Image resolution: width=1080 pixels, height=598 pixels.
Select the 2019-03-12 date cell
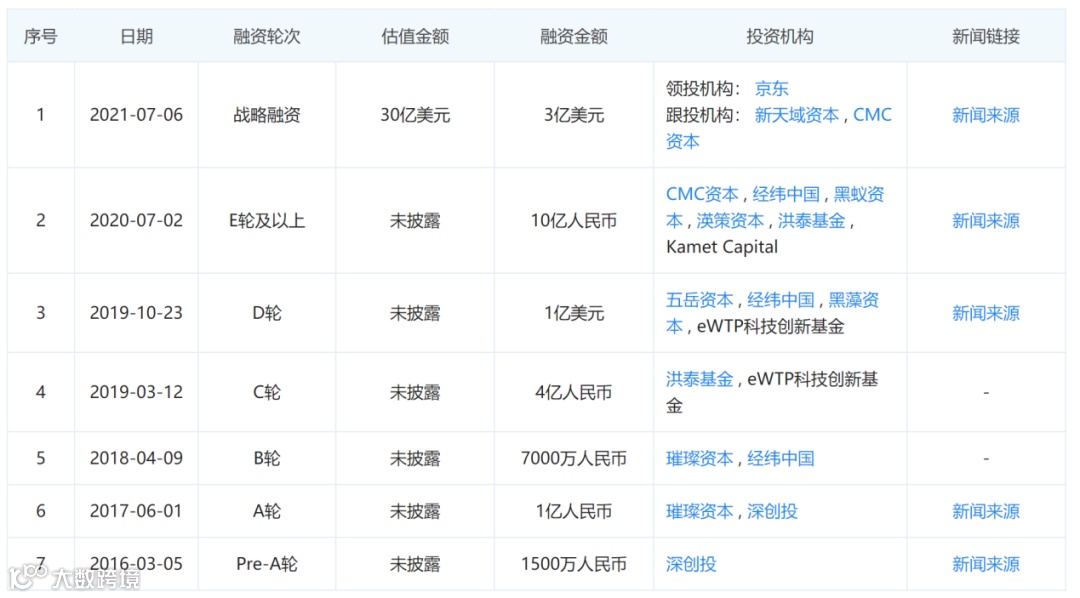point(136,392)
